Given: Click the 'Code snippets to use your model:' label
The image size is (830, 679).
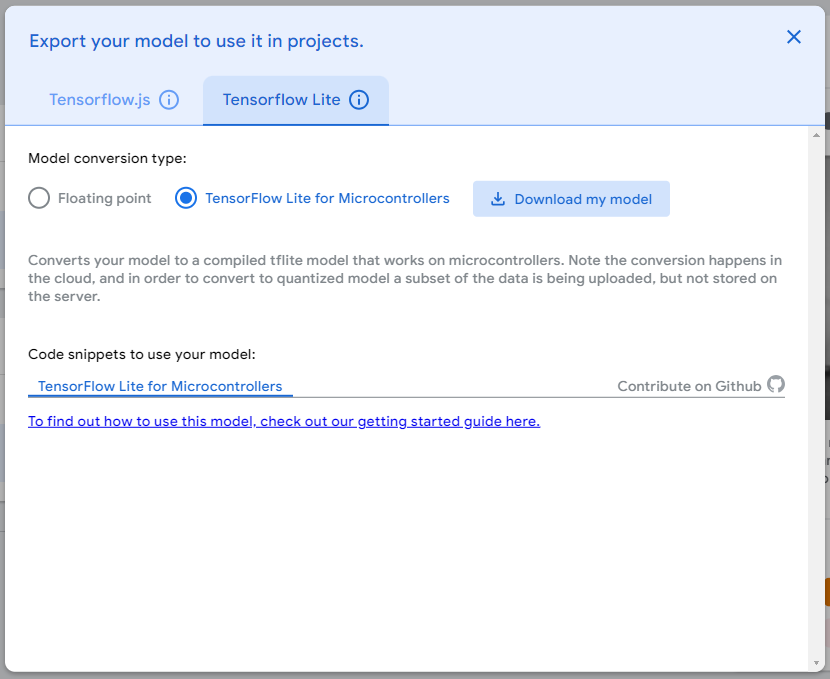Looking at the screenshot, I should 142,354.
